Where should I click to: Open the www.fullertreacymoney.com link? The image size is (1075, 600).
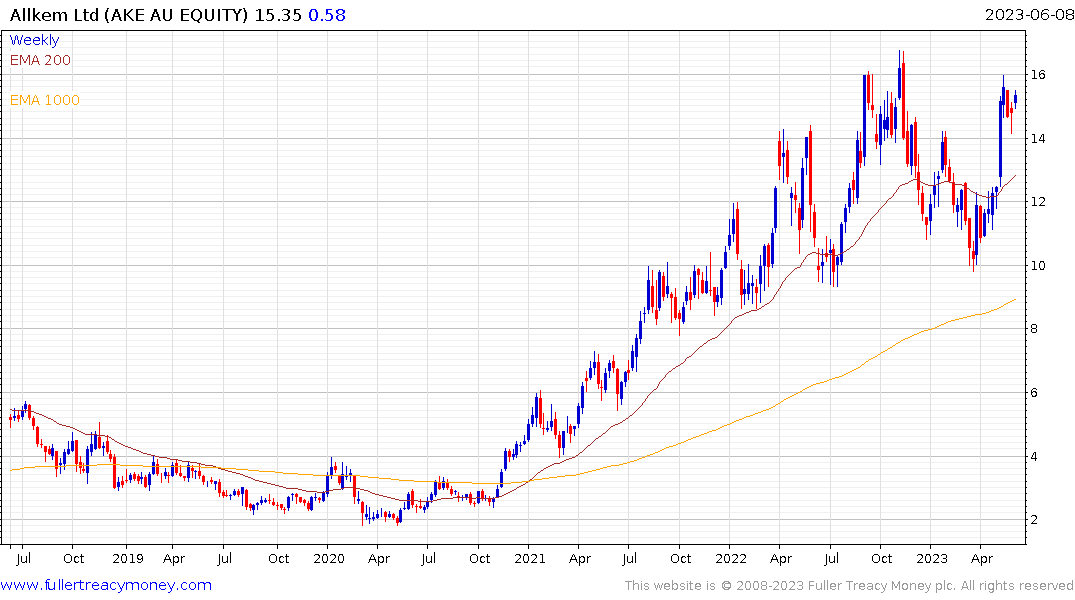(x=106, y=585)
